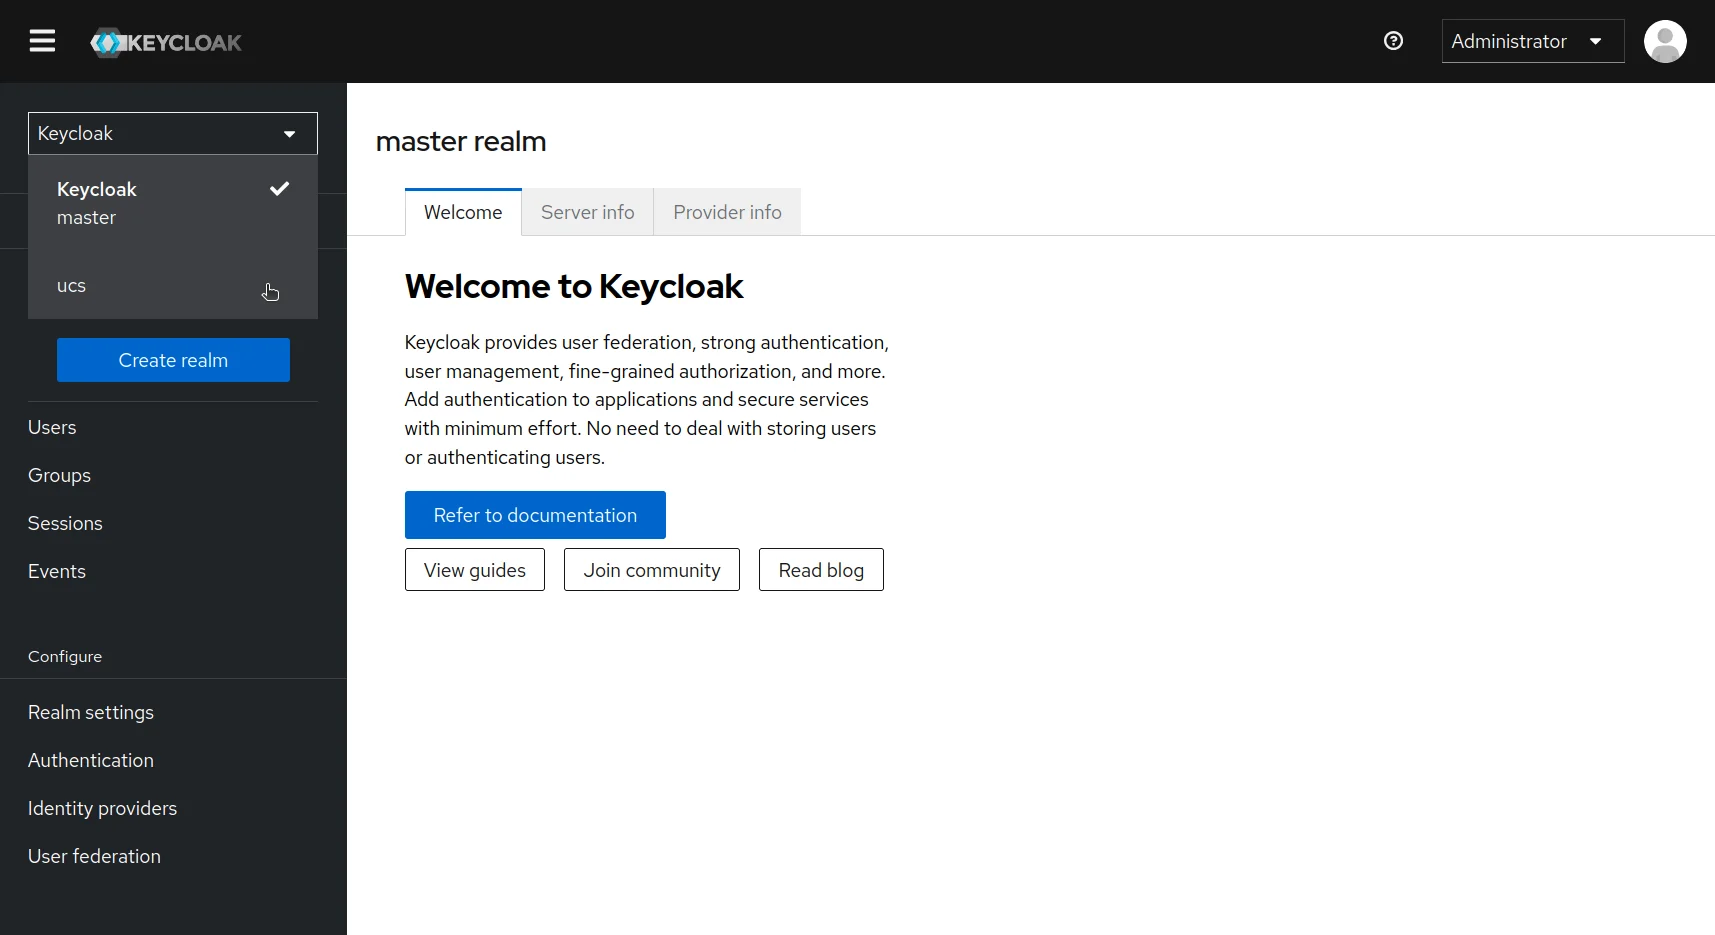Click the Keycloak logo
Viewport: 1715px width, 935px height.
click(x=166, y=42)
